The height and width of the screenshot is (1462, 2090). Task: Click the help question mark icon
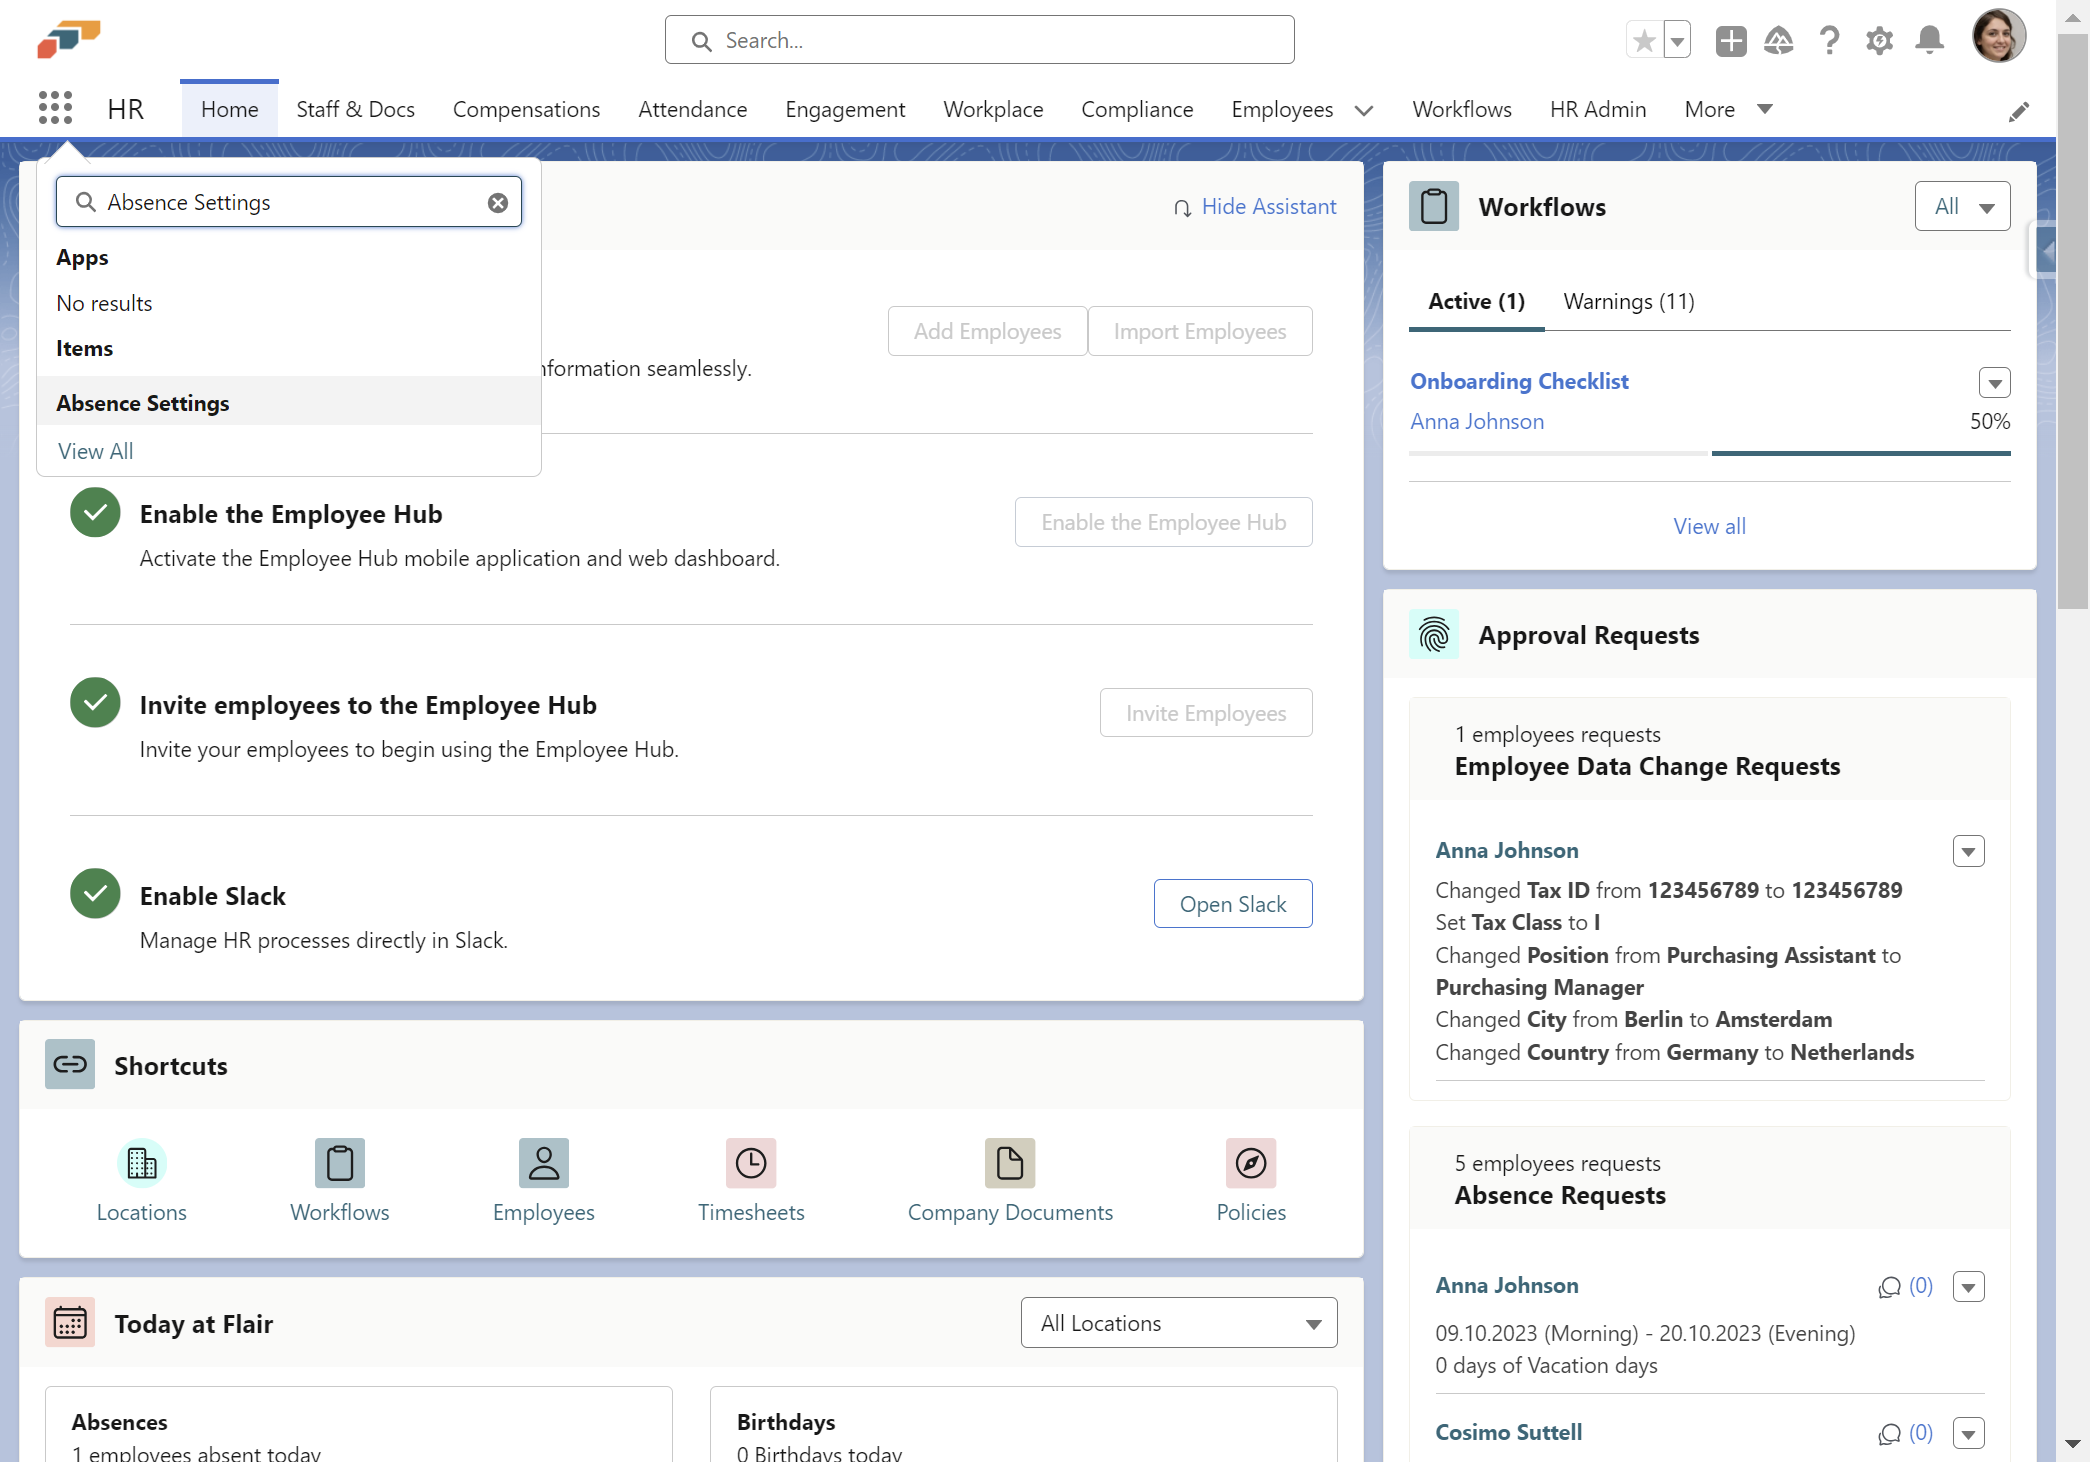(1829, 41)
